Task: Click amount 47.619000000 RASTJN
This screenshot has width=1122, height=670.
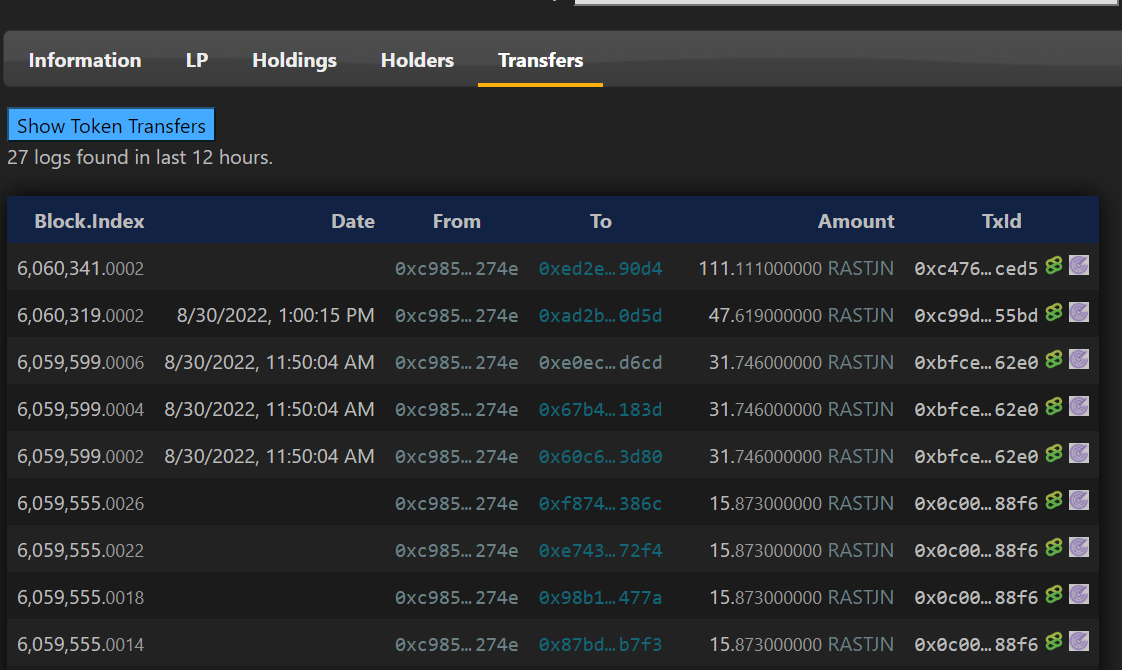Action: (801, 316)
